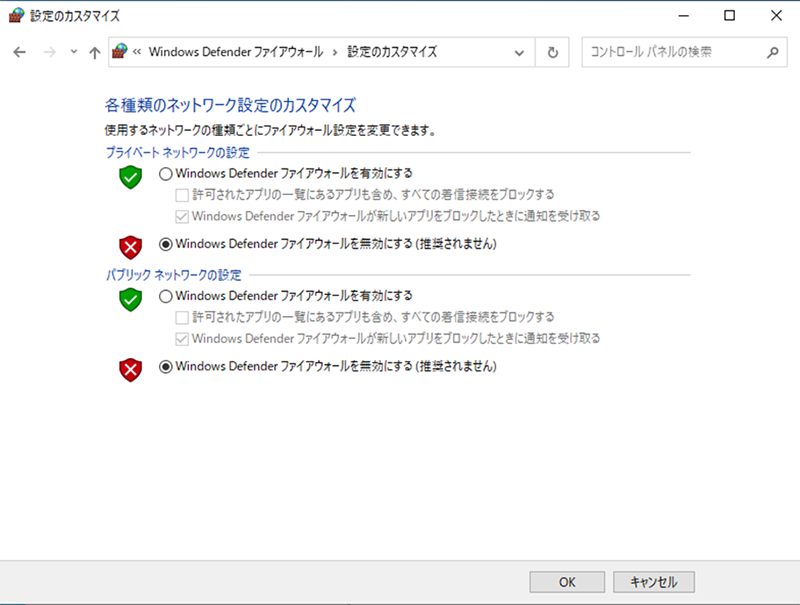
Task: Go up one level with up arrow
Action: point(94,52)
